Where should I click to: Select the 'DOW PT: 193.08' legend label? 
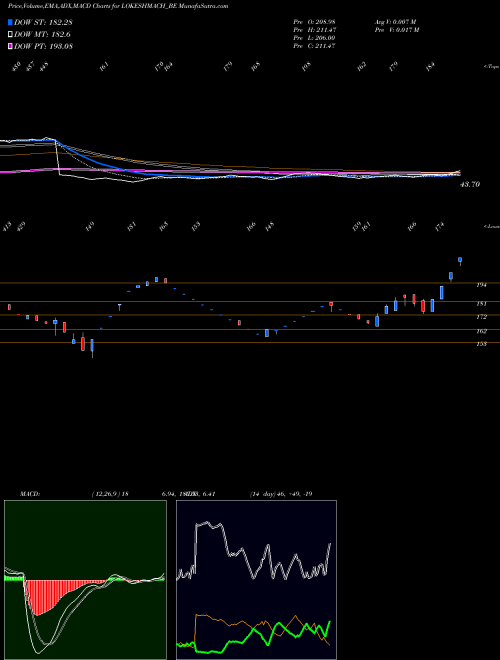43,47
